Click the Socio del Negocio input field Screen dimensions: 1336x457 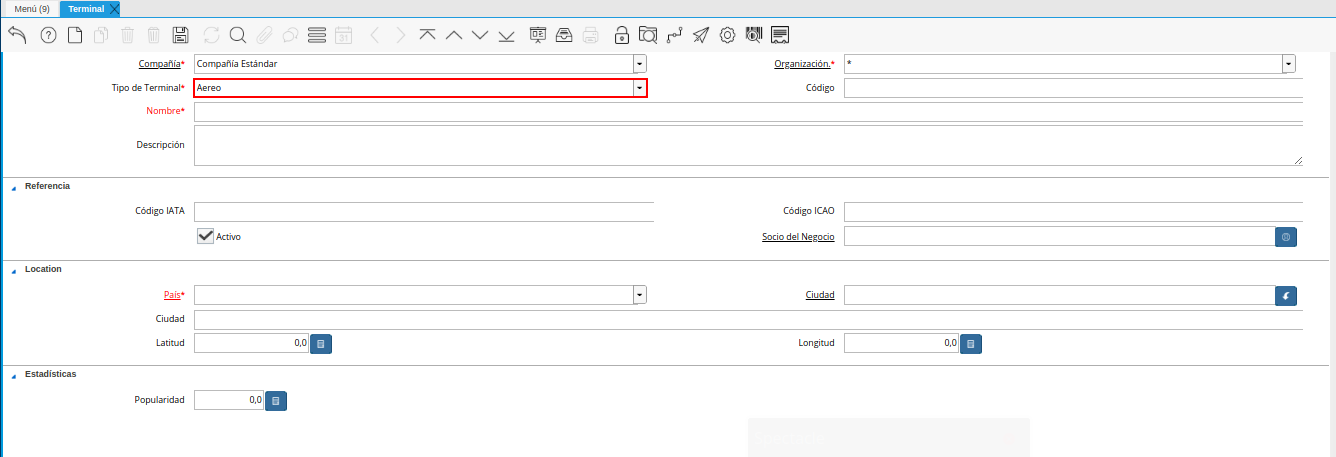point(1059,237)
